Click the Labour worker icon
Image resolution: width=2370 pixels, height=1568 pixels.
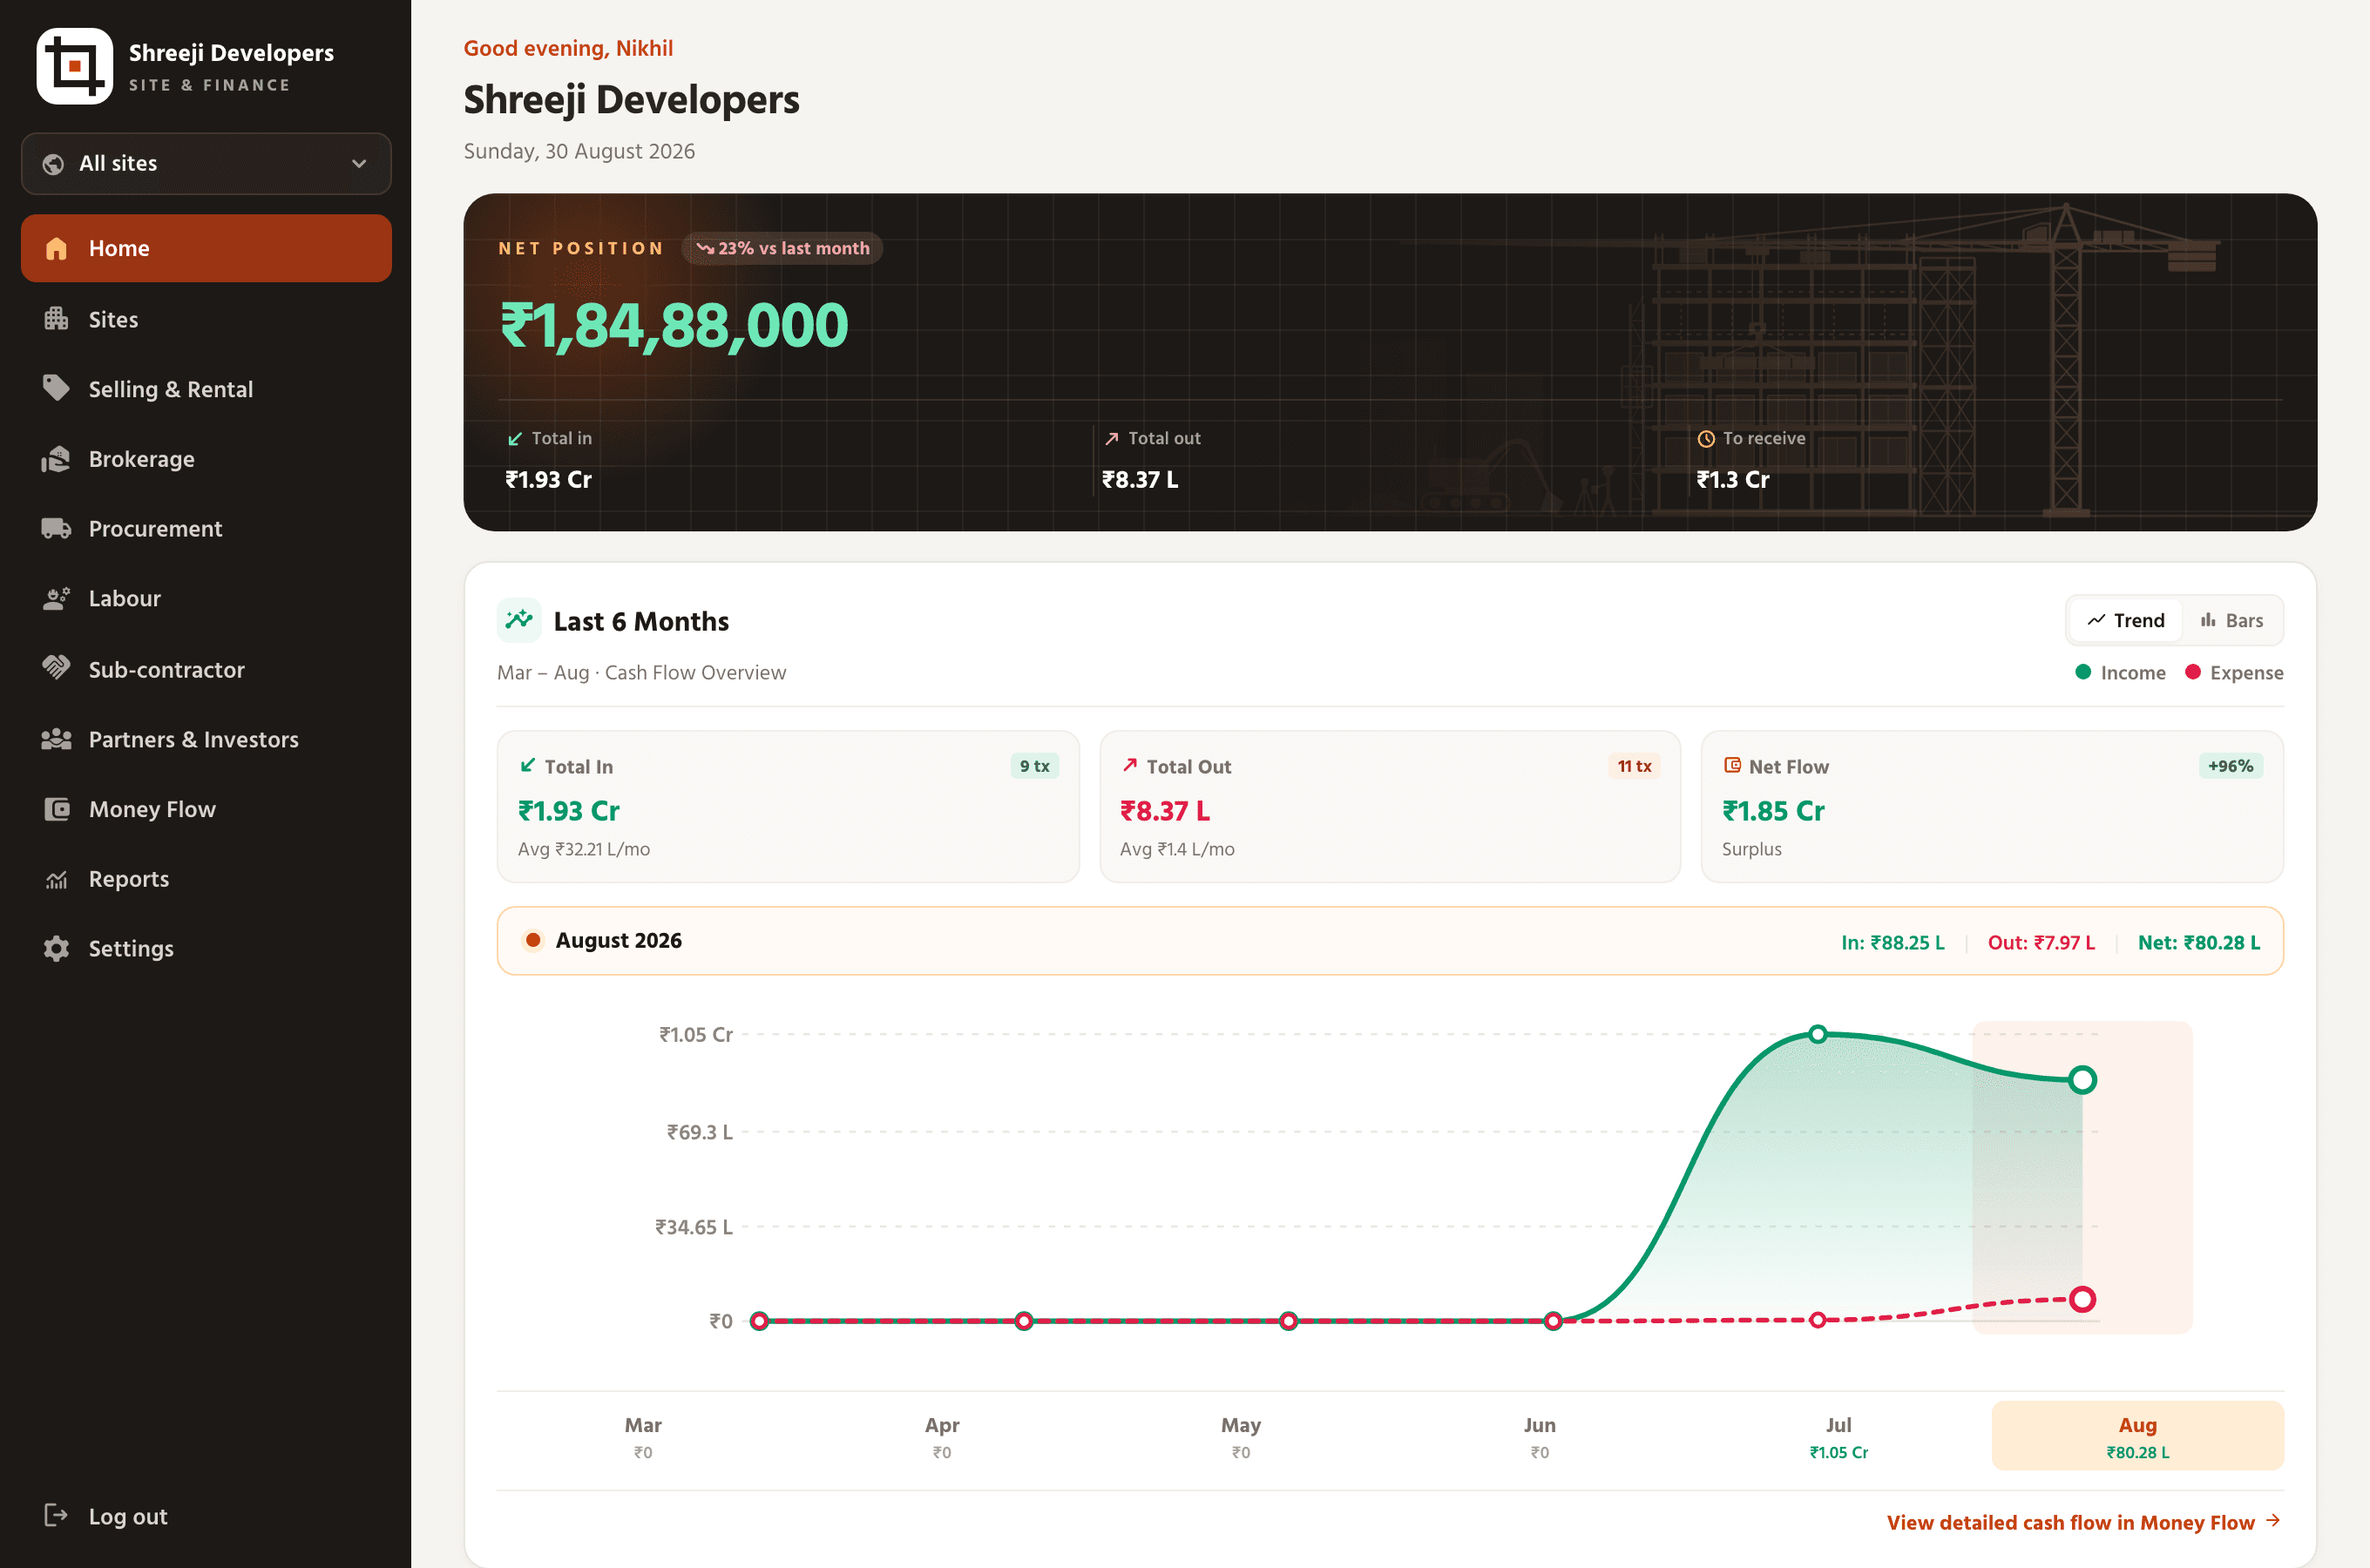pyautogui.click(x=57, y=598)
